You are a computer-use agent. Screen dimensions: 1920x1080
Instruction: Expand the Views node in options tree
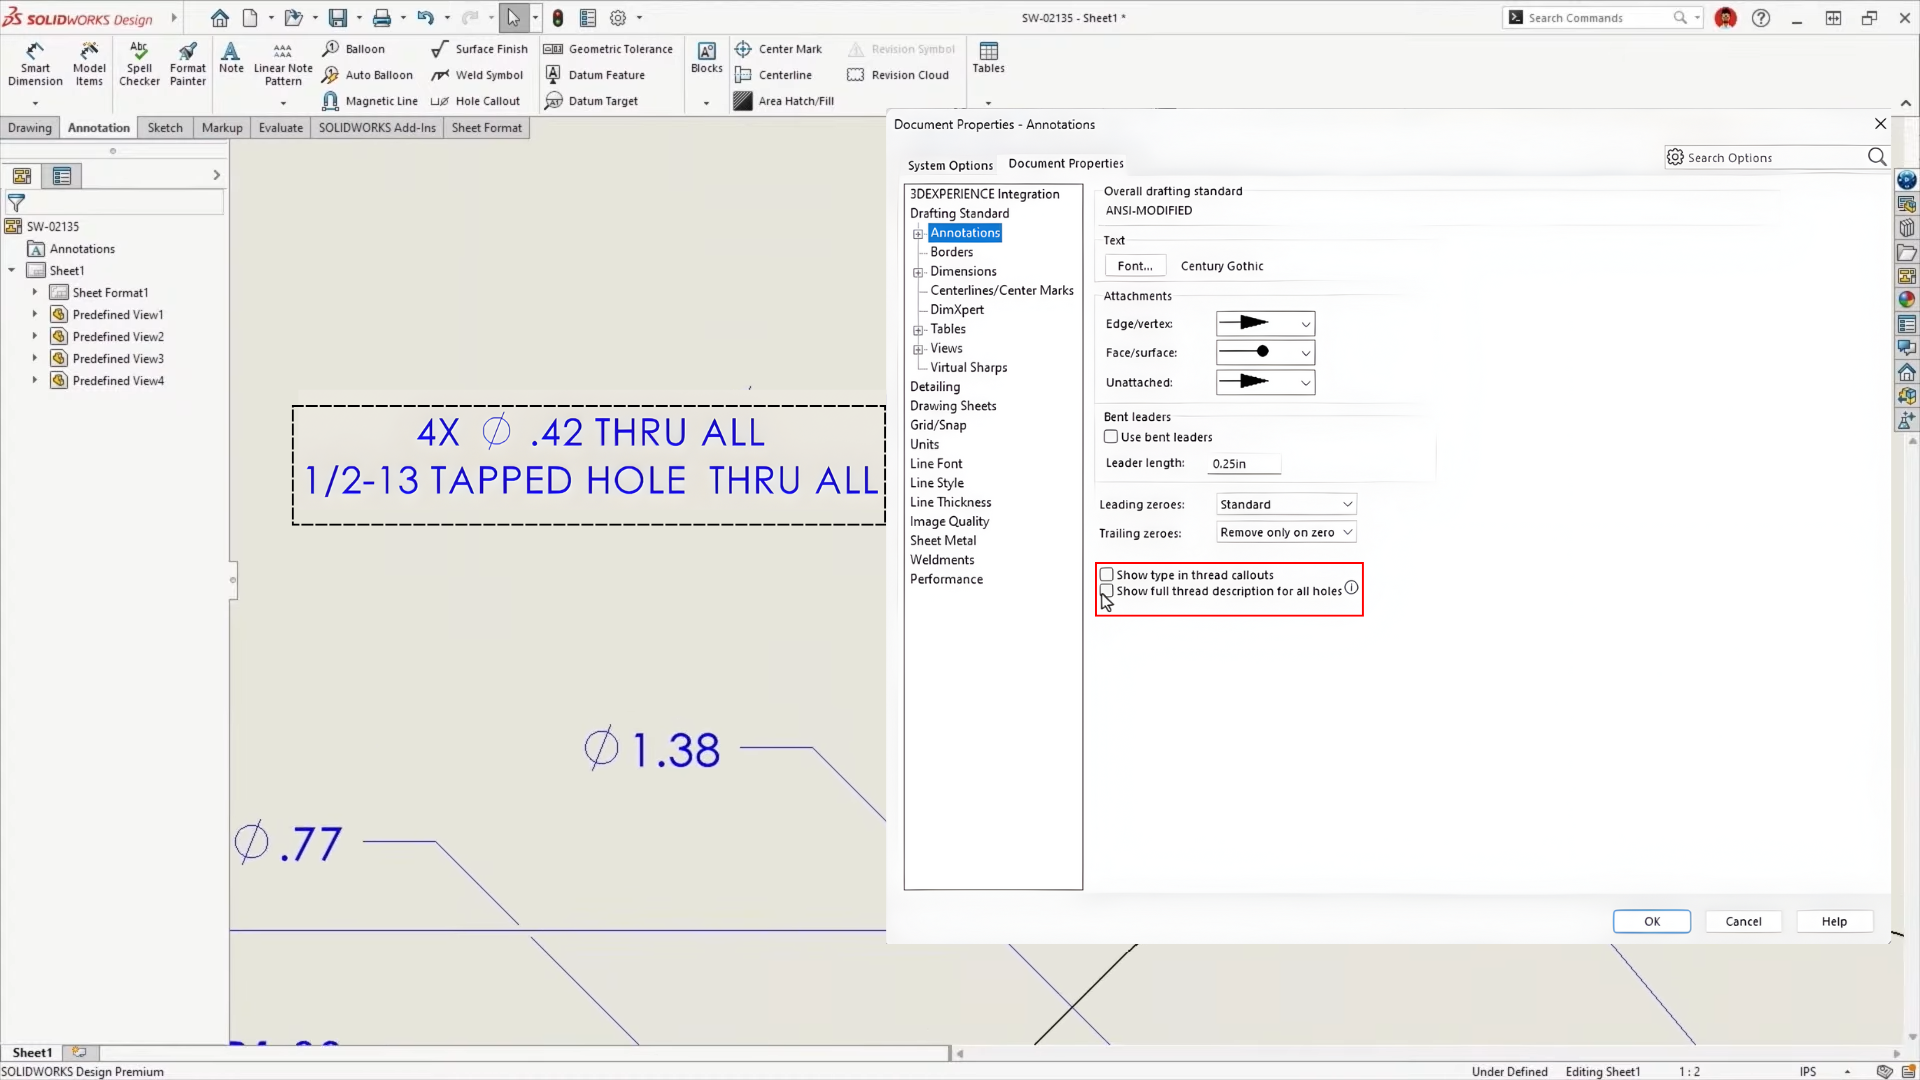point(917,349)
